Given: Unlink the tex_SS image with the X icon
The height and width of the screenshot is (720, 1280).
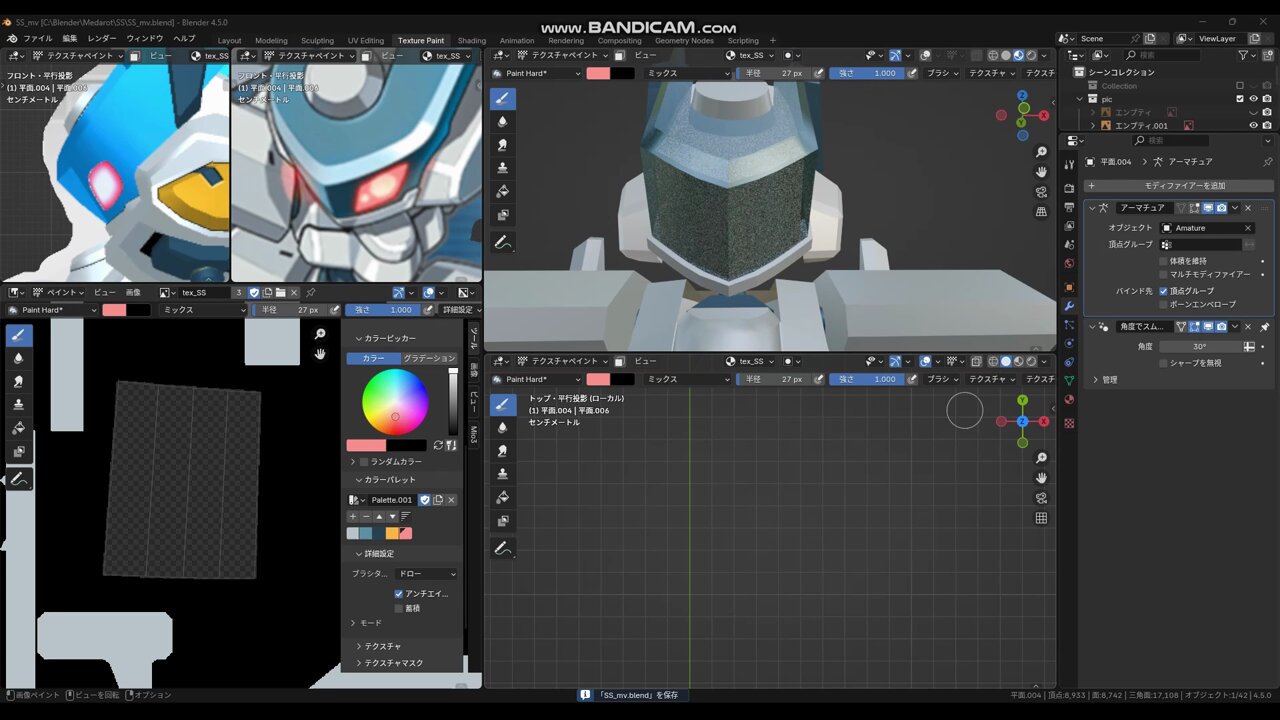Looking at the screenshot, I should (x=295, y=293).
